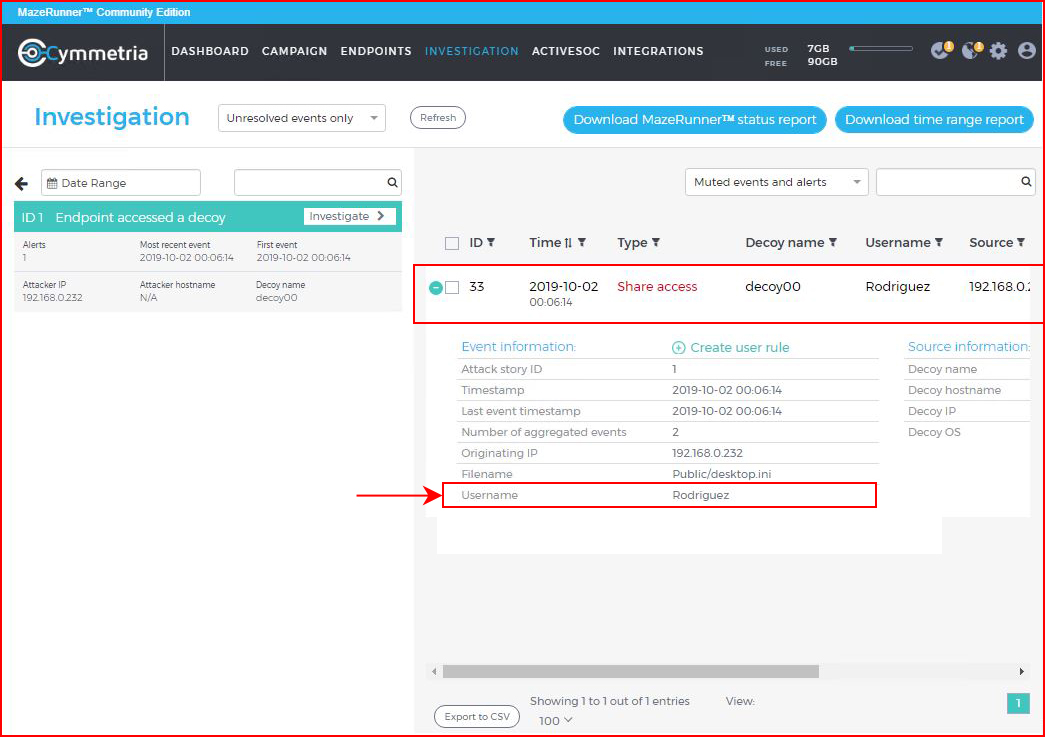Open the Muted events and alerts dropdown
The width and height of the screenshot is (1045, 737).
click(776, 182)
